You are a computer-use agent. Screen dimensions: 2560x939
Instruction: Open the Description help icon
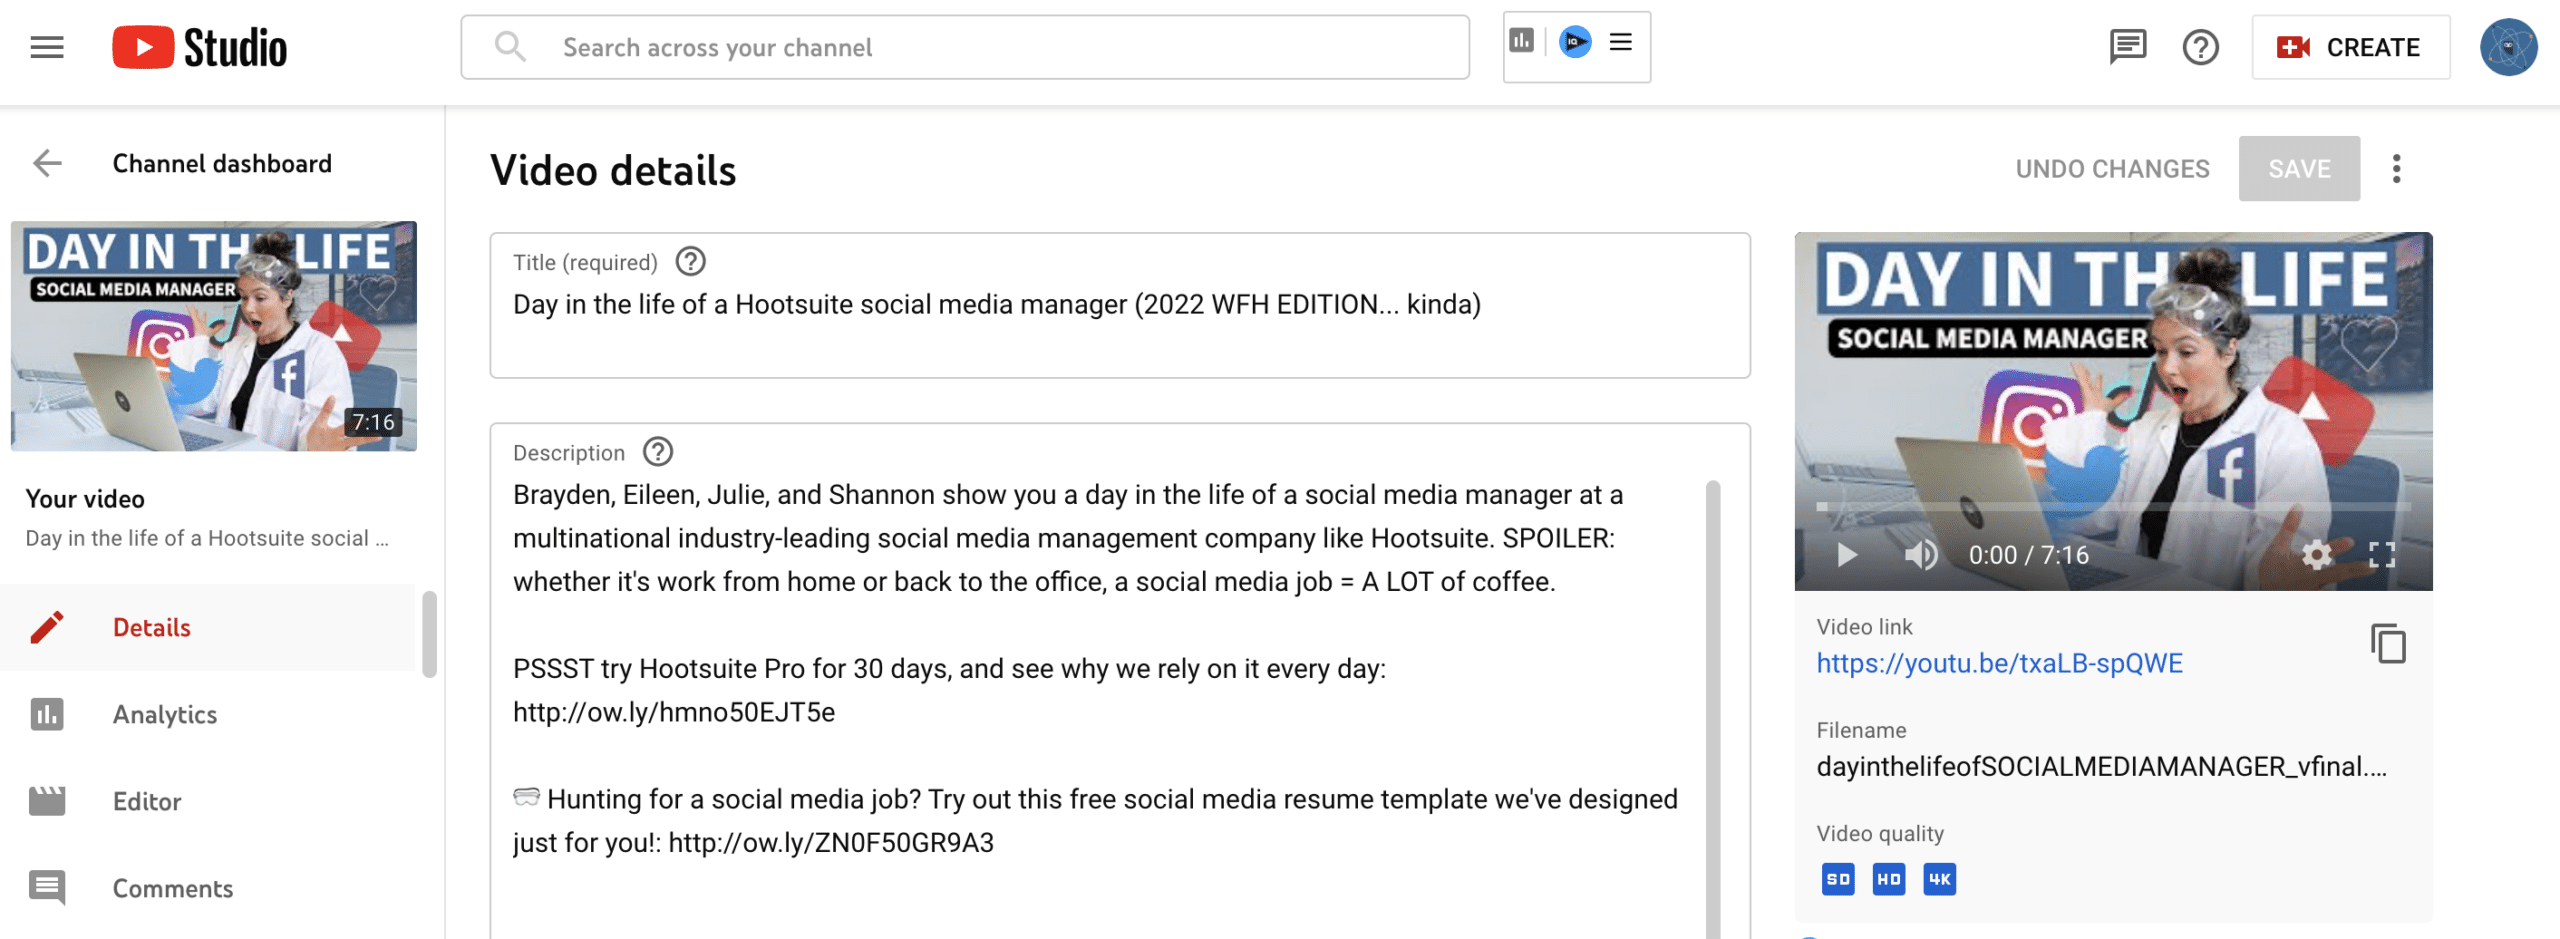(x=657, y=452)
